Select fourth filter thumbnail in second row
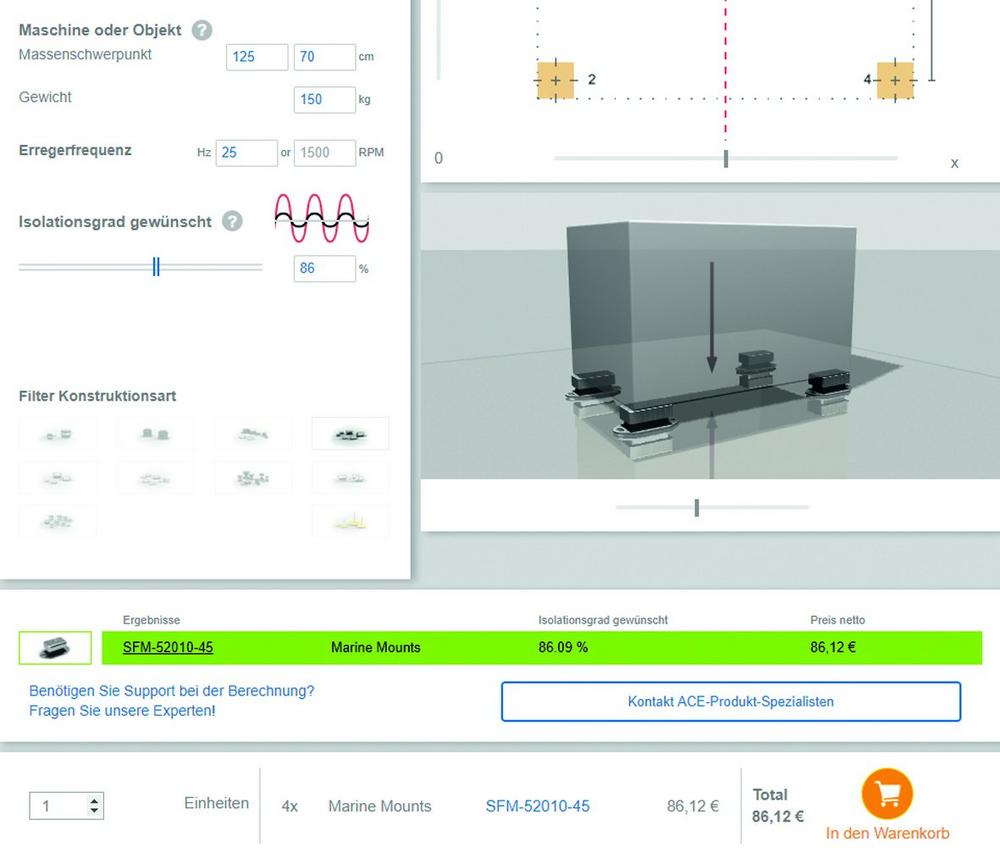This screenshot has width=1000, height=848. pos(350,478)
